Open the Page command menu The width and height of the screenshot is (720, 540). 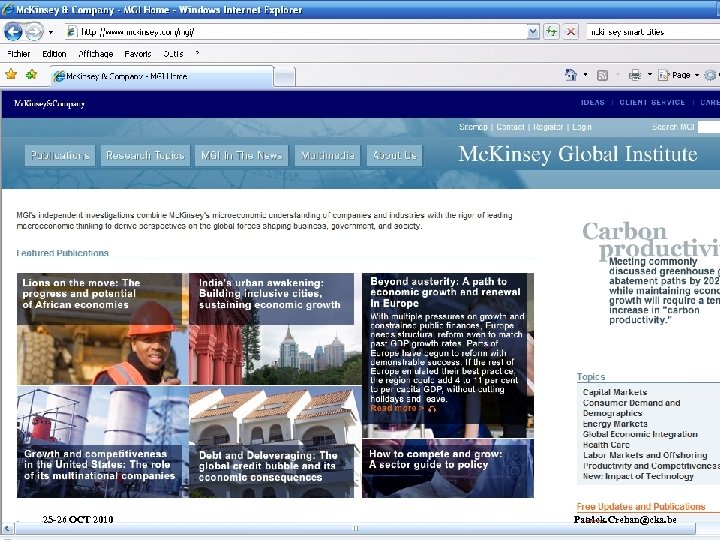(679, 75)
